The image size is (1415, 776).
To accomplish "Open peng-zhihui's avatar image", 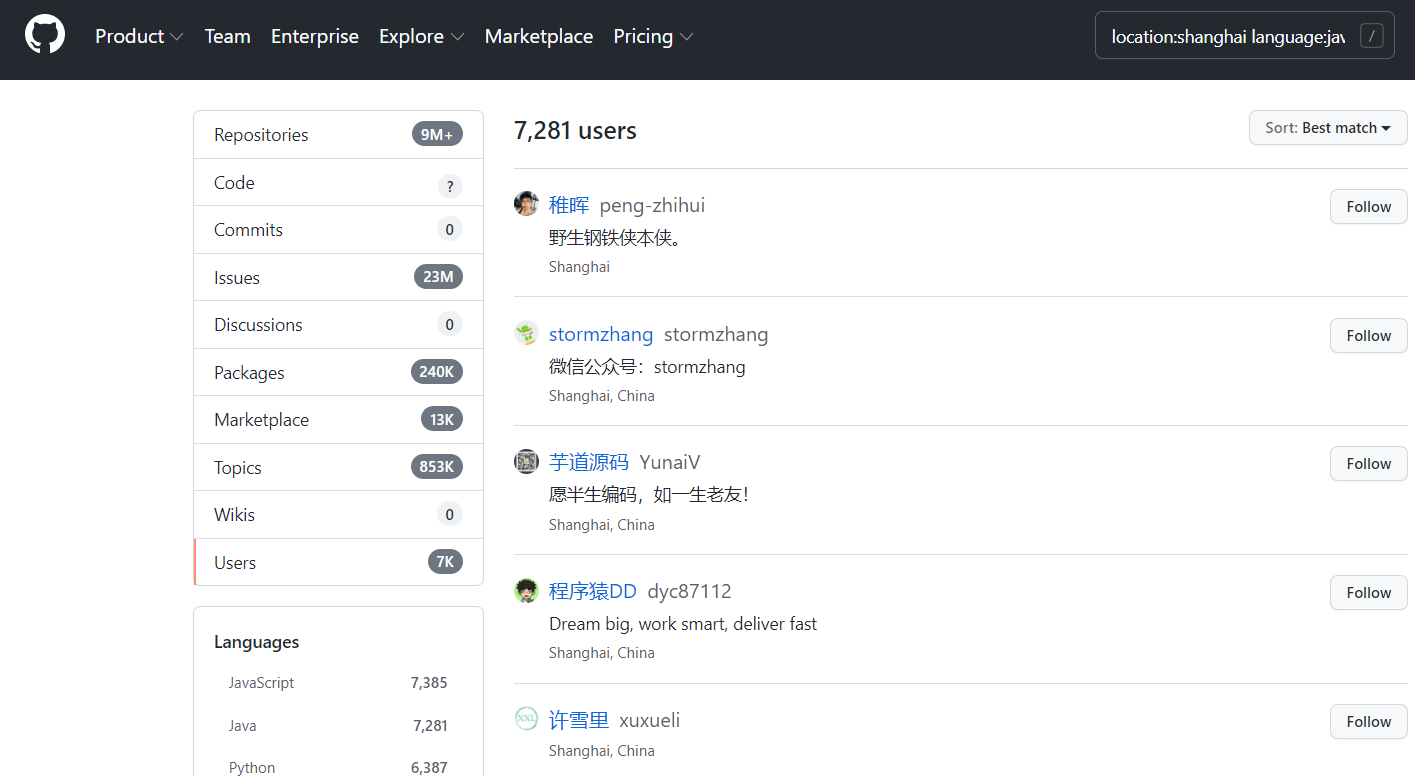I will pos(526,204).
